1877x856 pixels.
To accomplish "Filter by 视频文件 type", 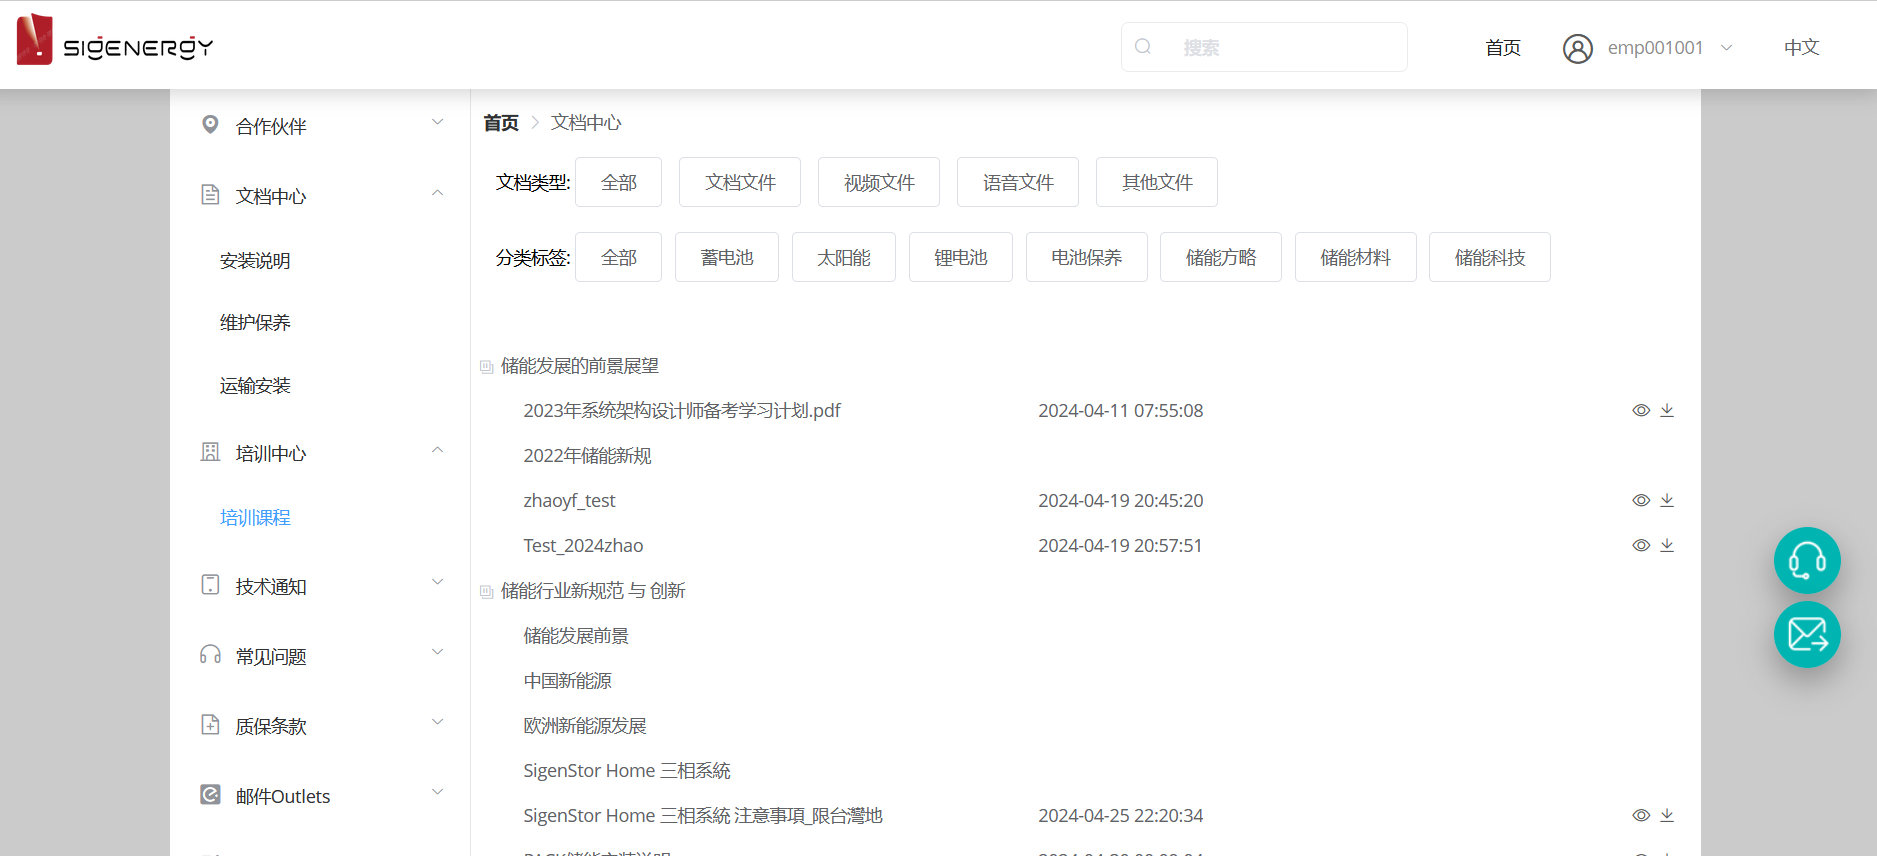I will [x=879, y=182].
